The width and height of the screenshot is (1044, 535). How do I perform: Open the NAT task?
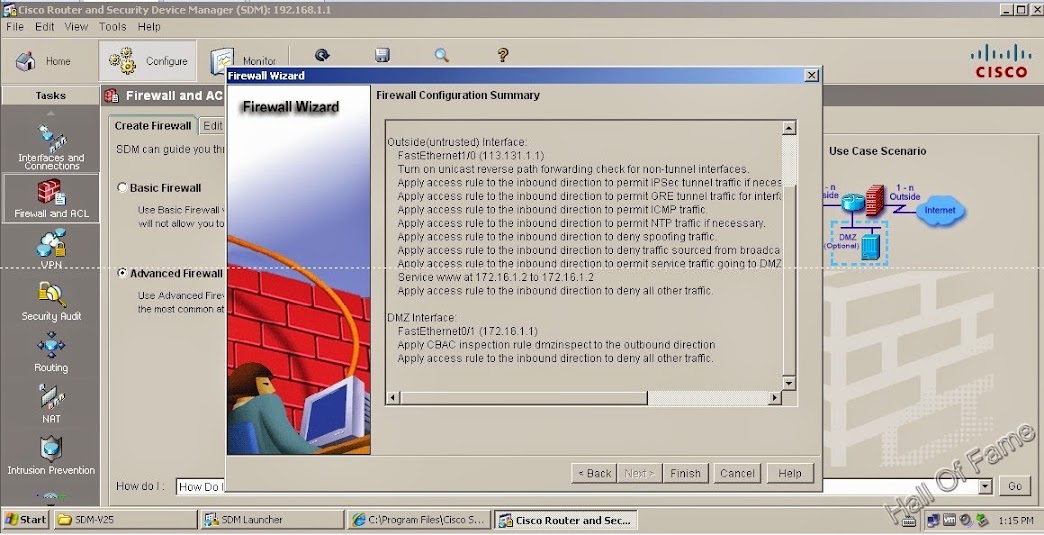tap(51, 403)
